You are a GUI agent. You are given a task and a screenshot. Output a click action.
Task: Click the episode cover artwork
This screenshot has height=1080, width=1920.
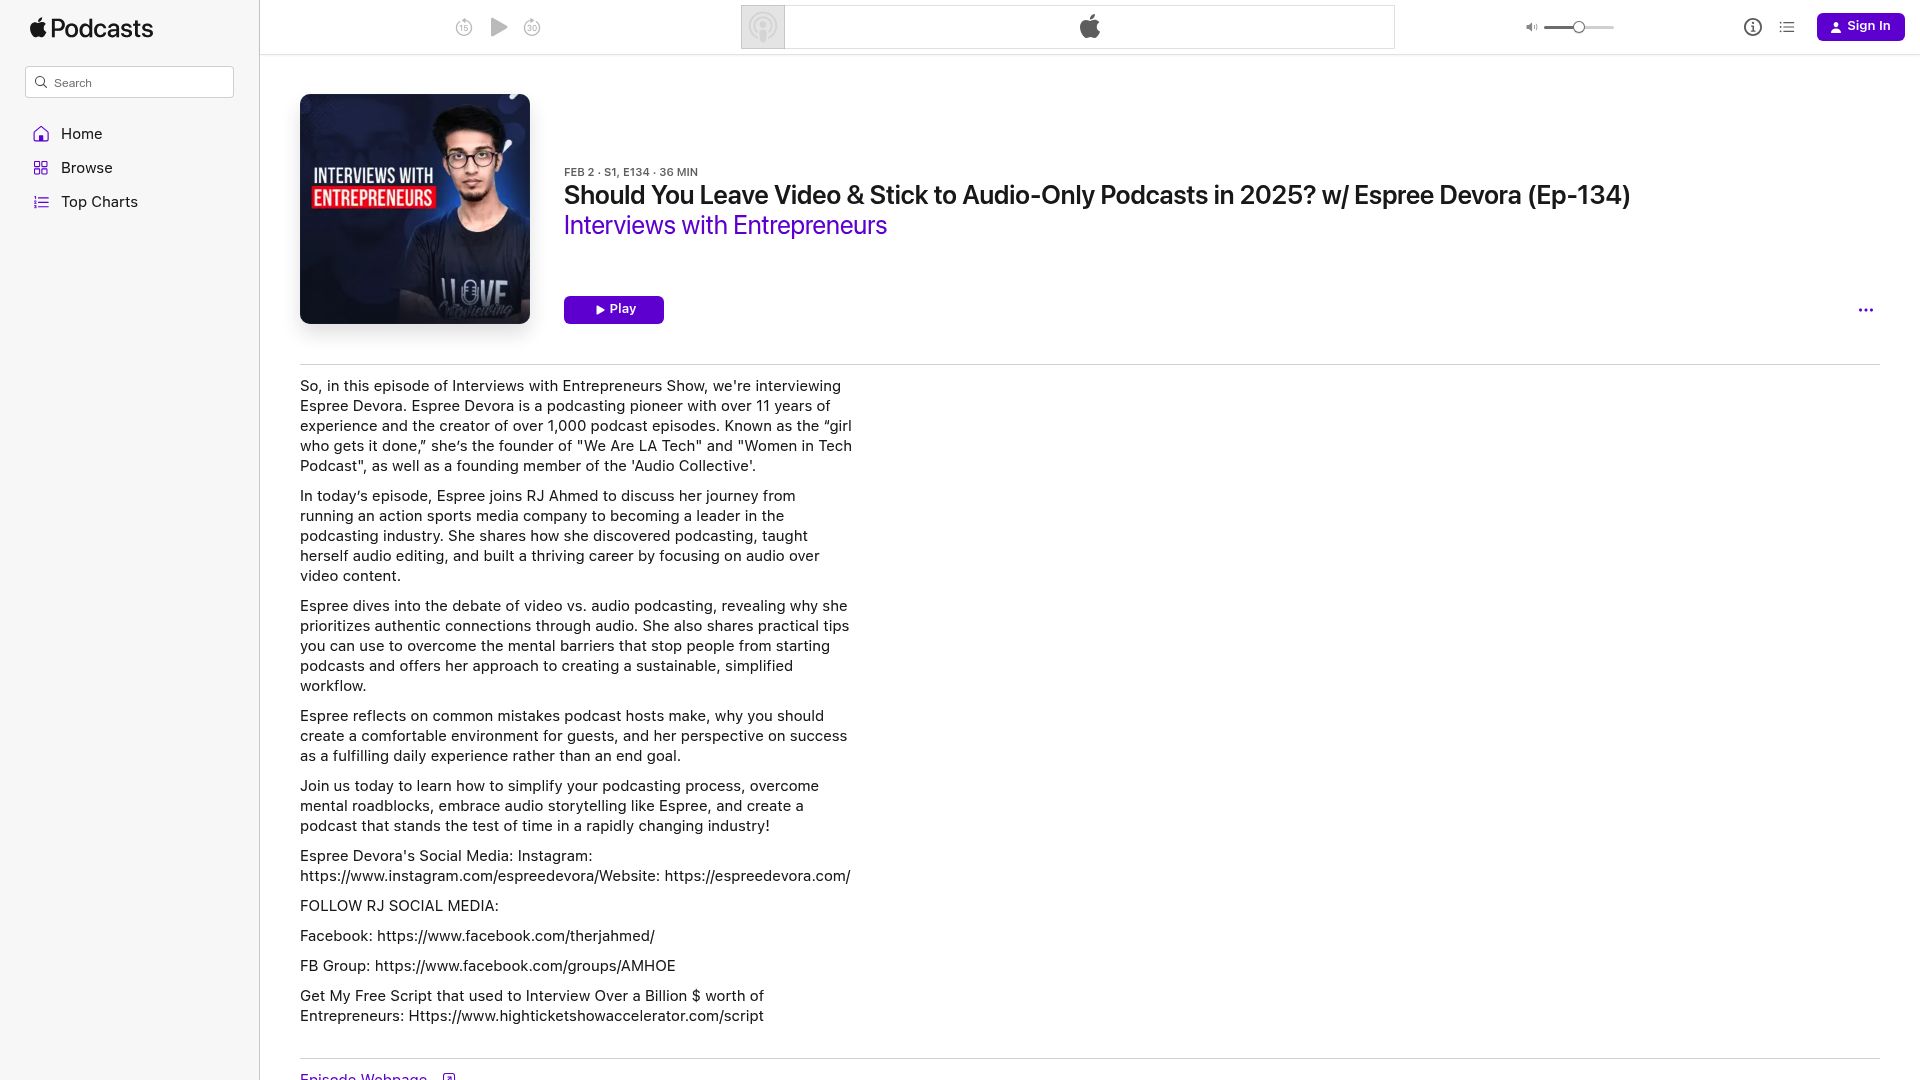pos(415,209)
